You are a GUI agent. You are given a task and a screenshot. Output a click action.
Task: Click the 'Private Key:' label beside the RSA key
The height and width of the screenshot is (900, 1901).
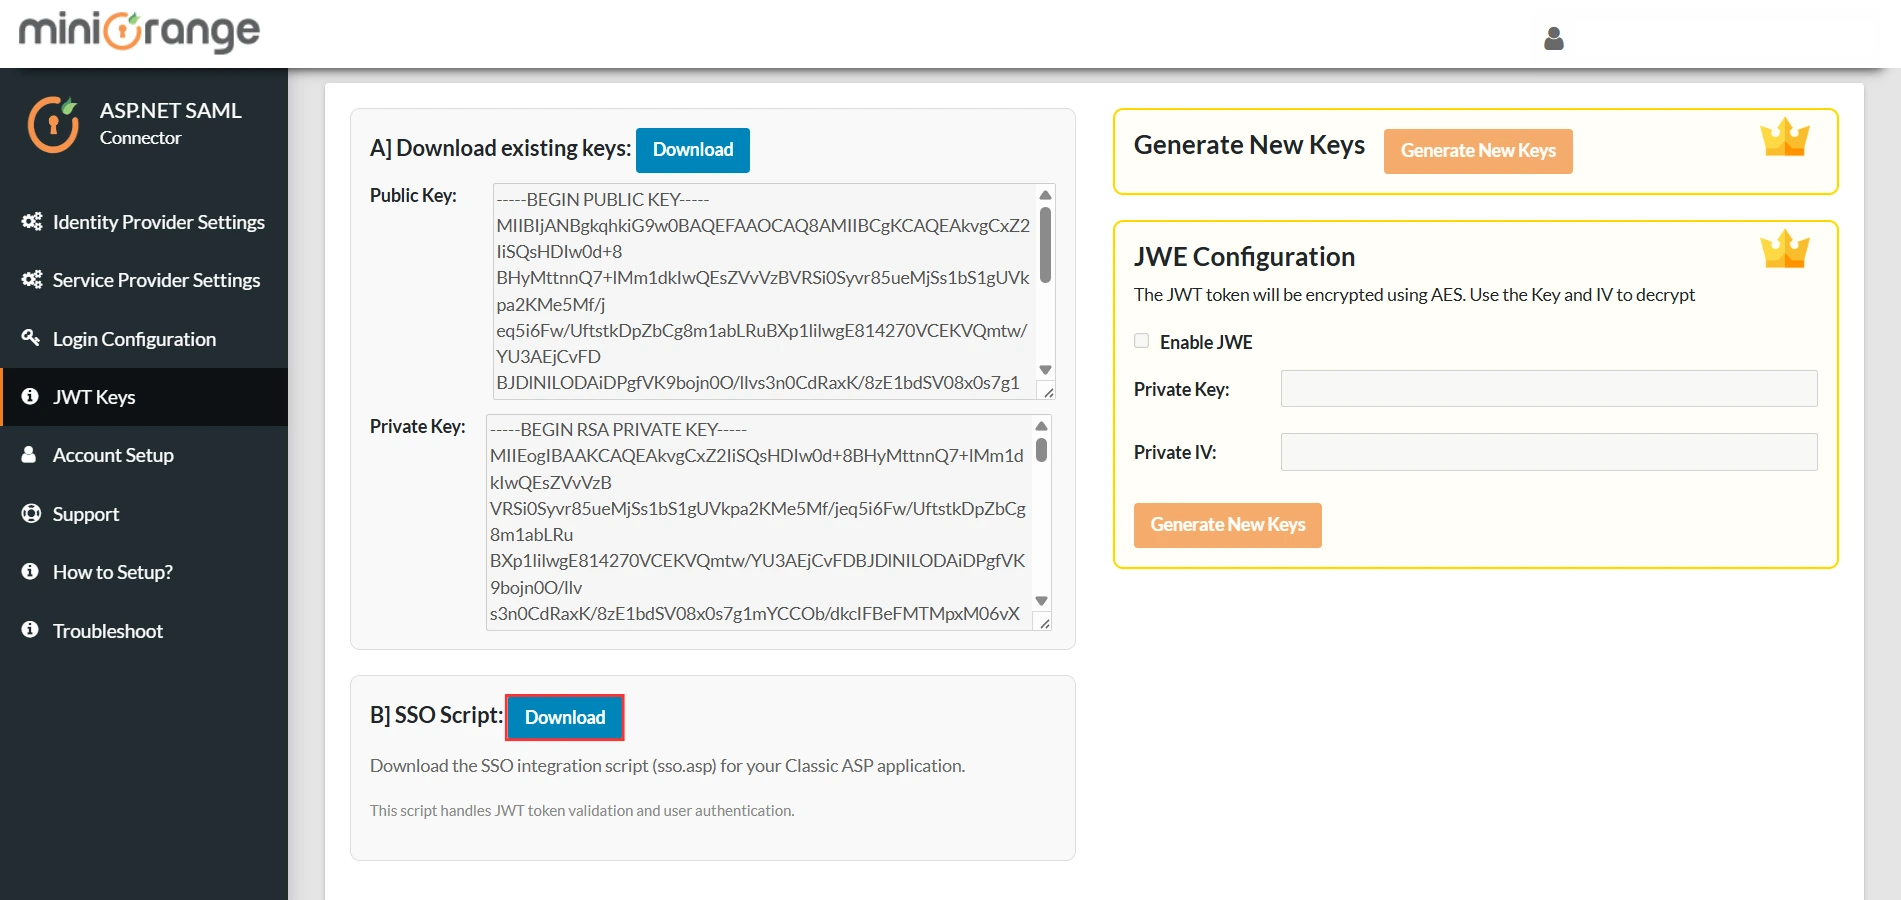[418, 426]
